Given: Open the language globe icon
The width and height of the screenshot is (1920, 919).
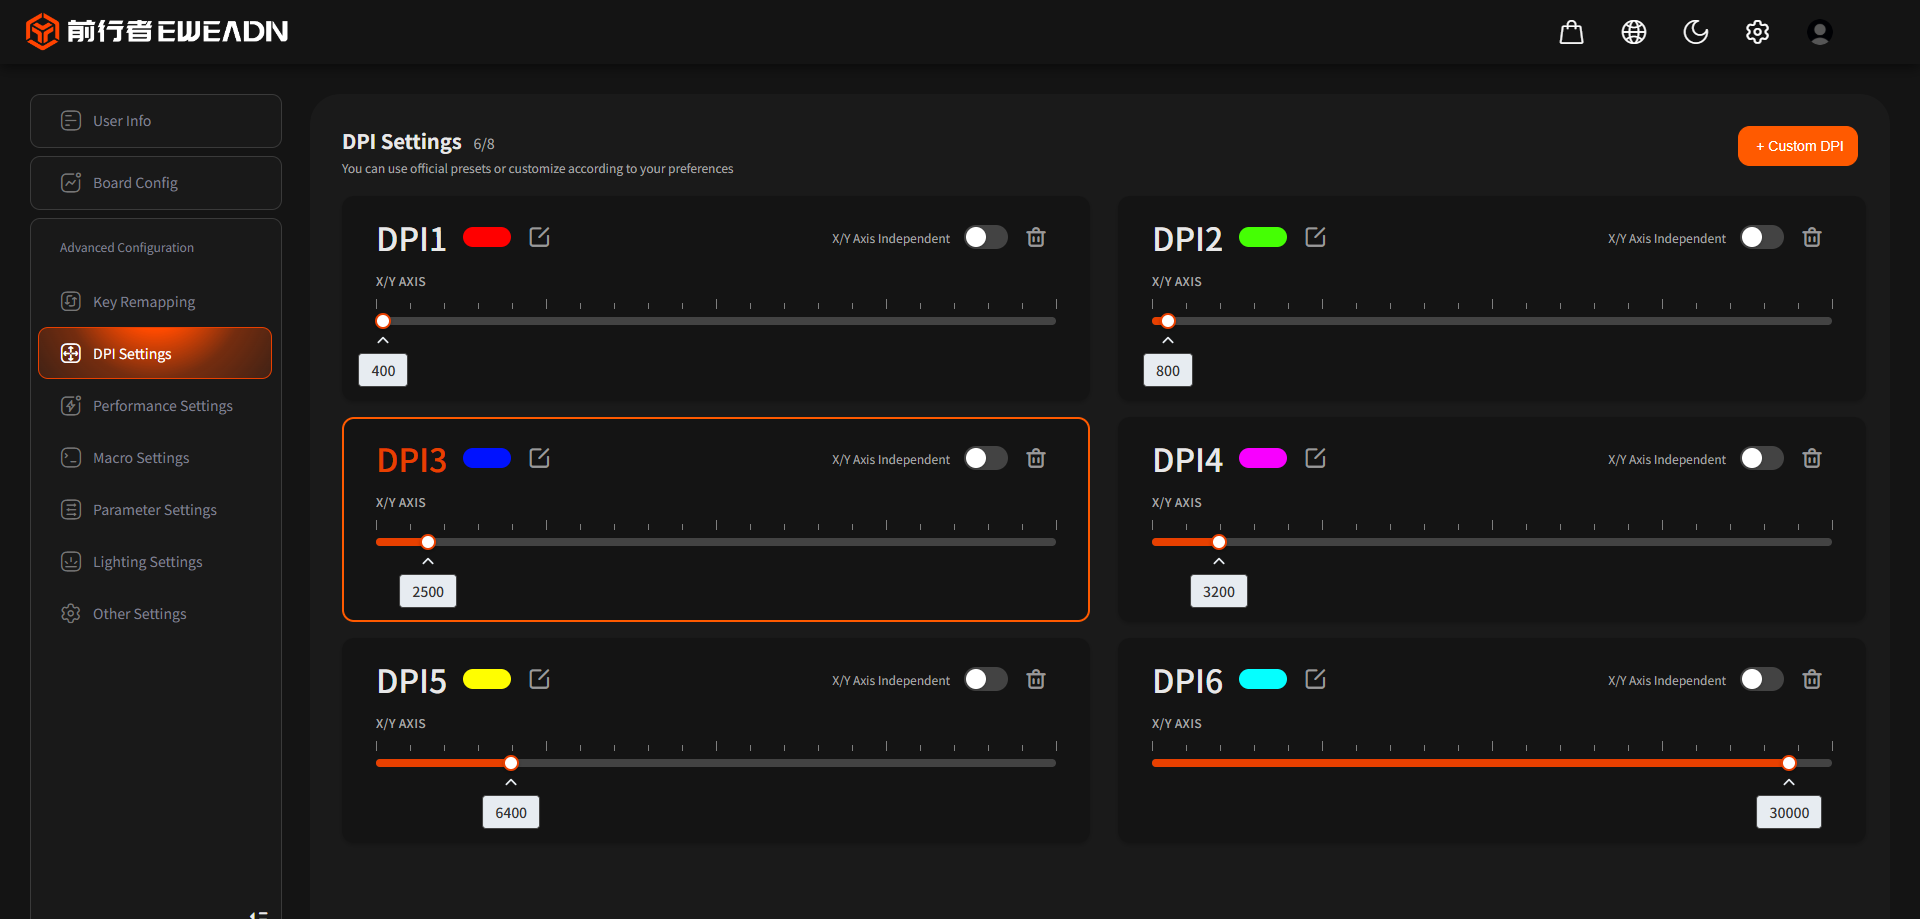Looking at the screenshot, I should (1633, 32).
